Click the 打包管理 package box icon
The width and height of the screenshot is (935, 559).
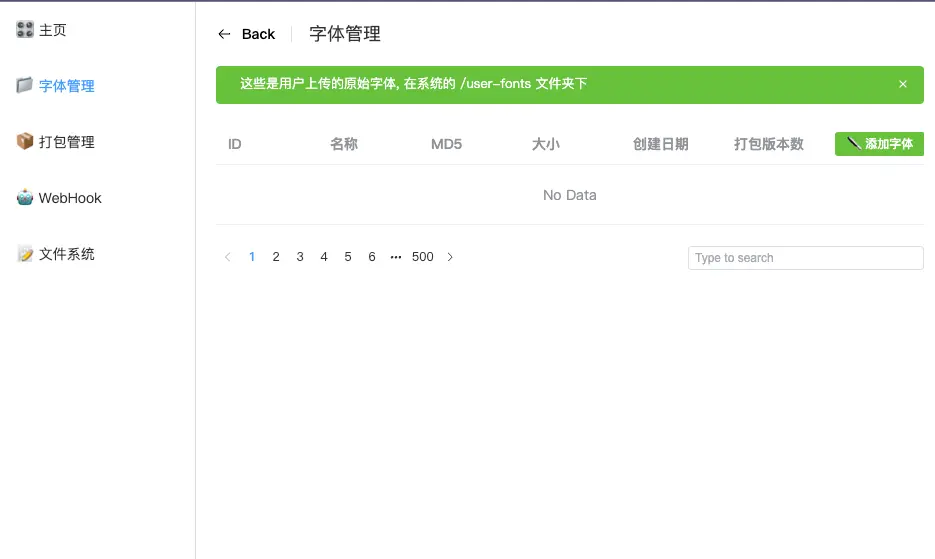pyautogui.click(x=25, y=142)
